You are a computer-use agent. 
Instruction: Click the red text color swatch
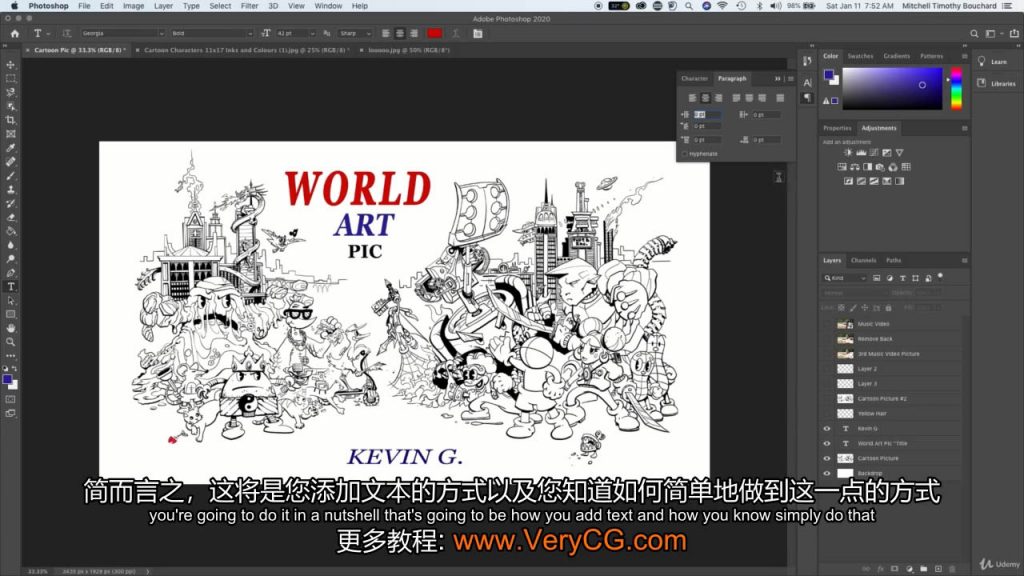coord(434,33)
